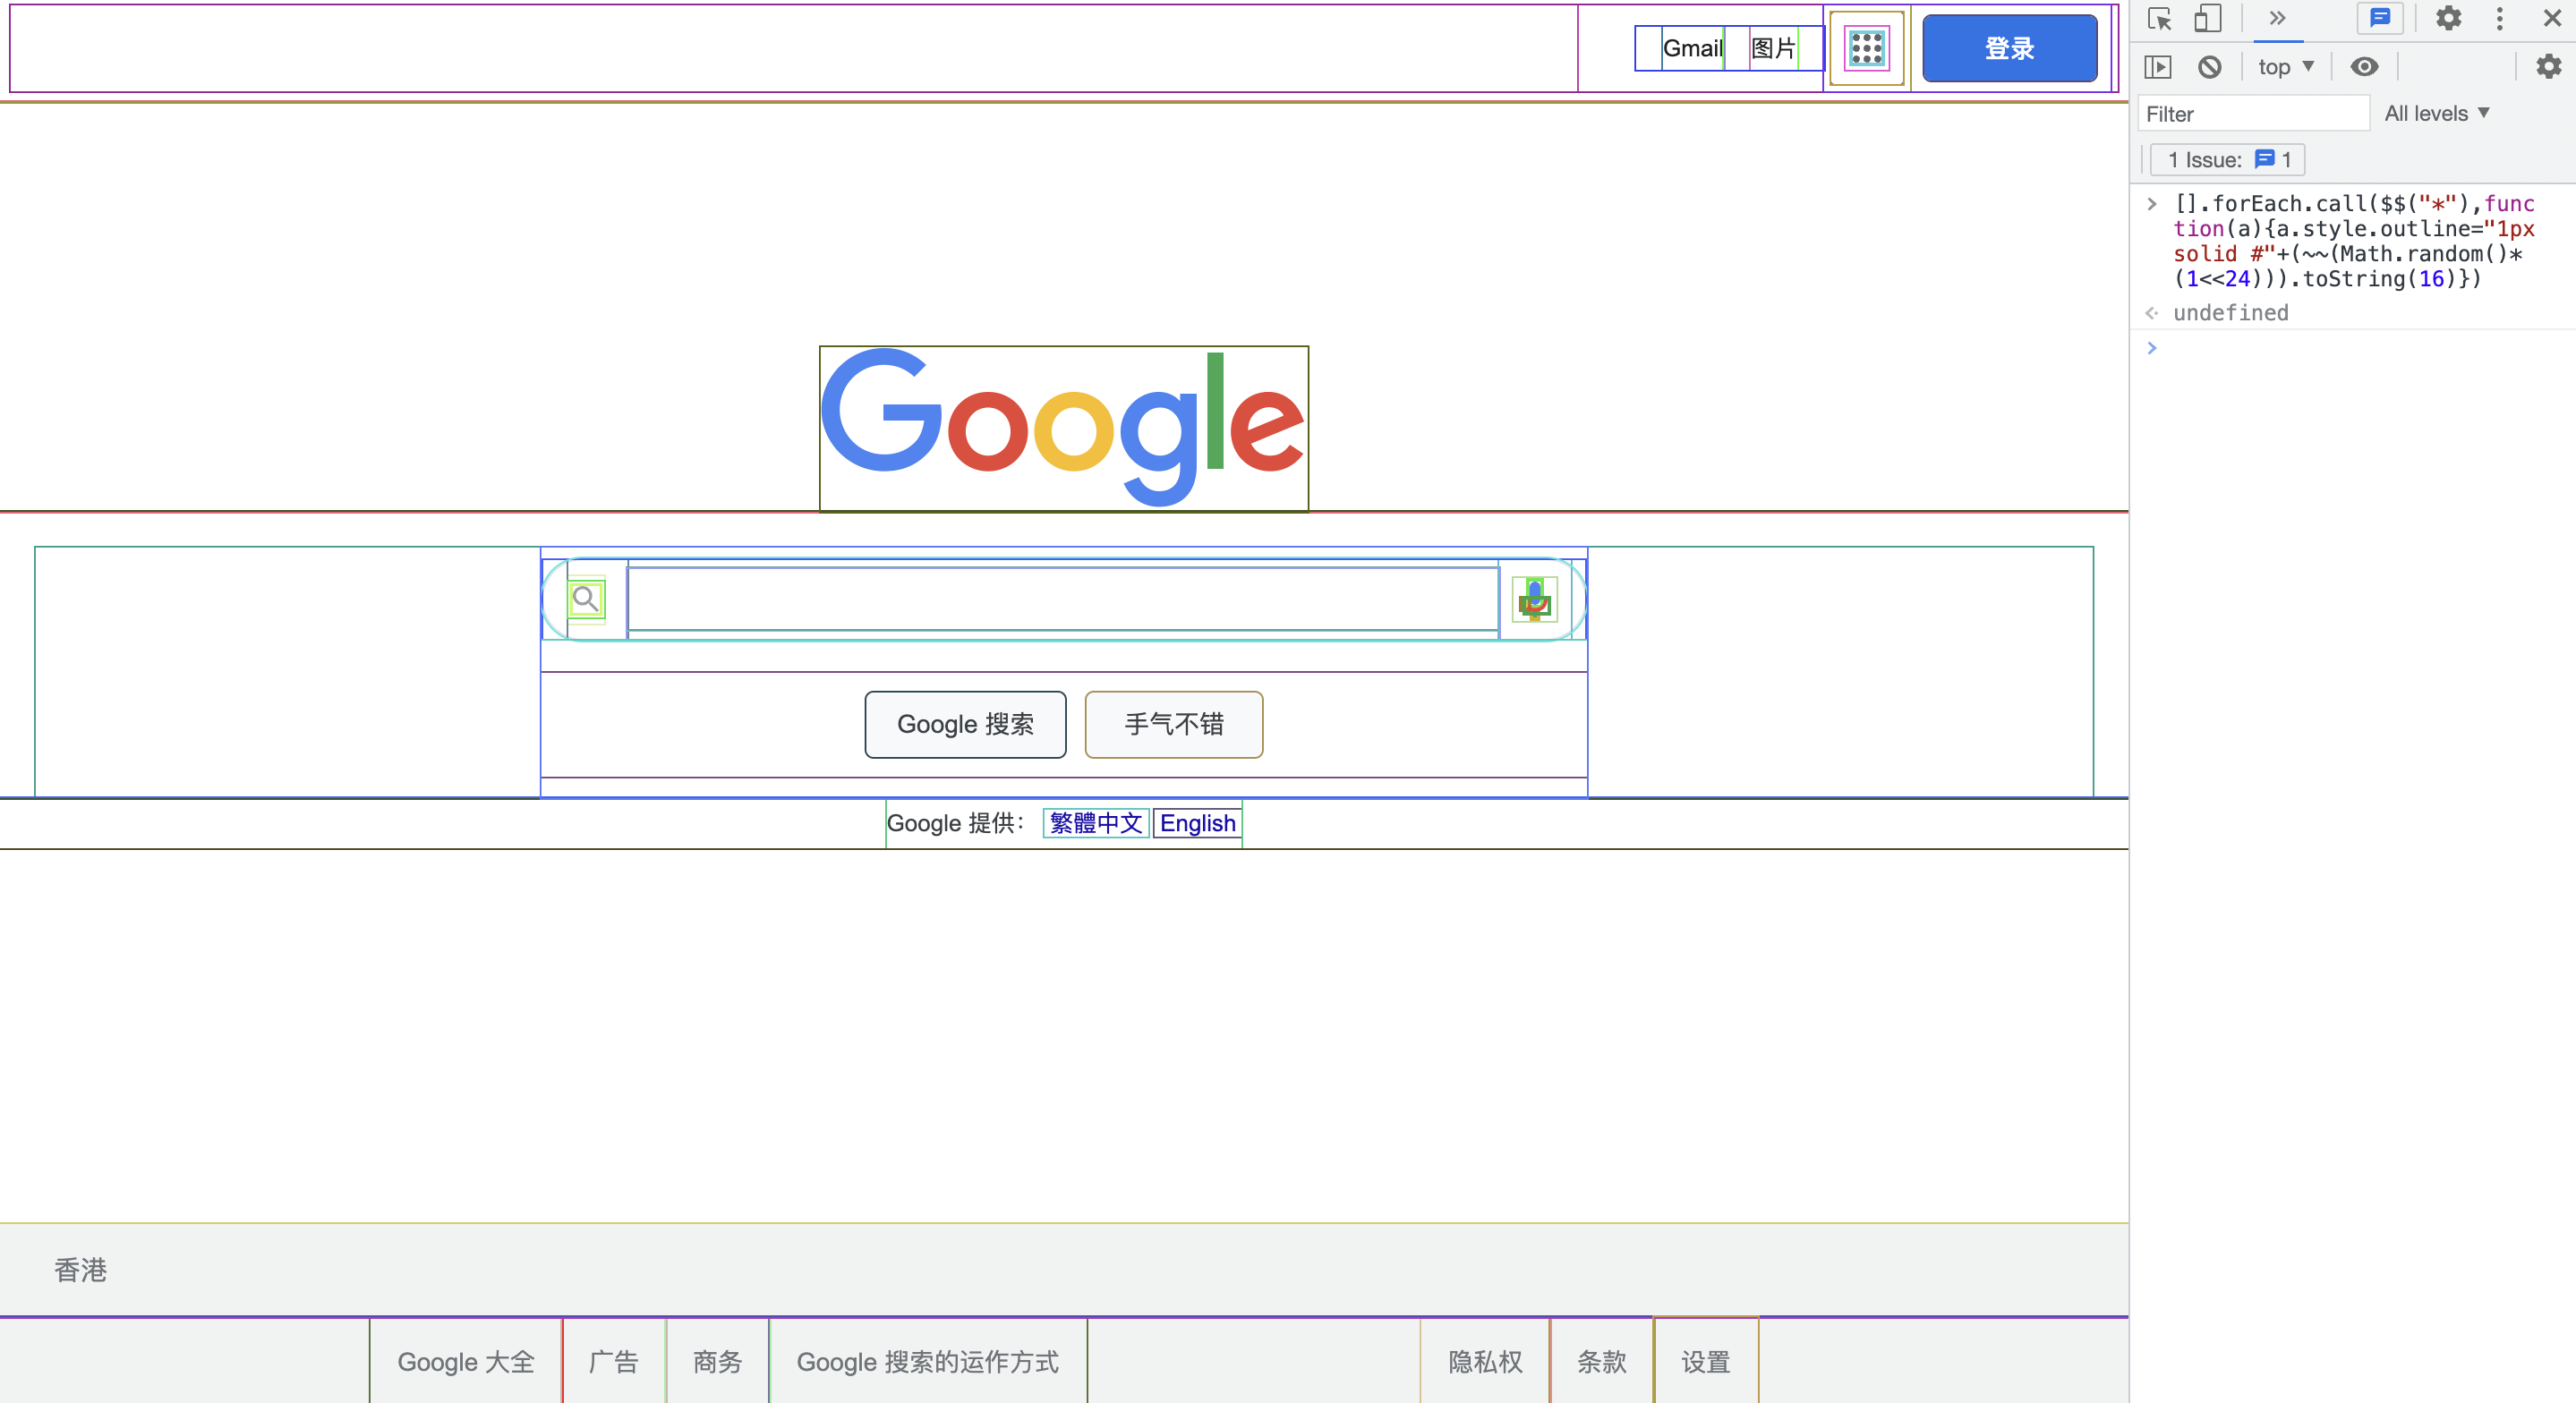Toggle the device toolbar icon

point(2207,19)
